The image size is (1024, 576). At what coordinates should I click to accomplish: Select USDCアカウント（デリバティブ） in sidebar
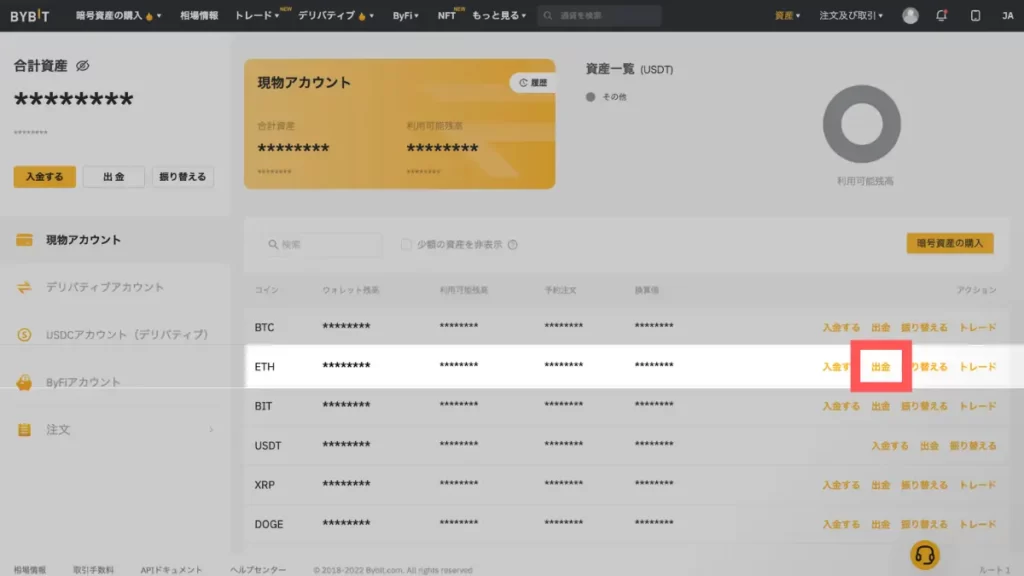127,334
